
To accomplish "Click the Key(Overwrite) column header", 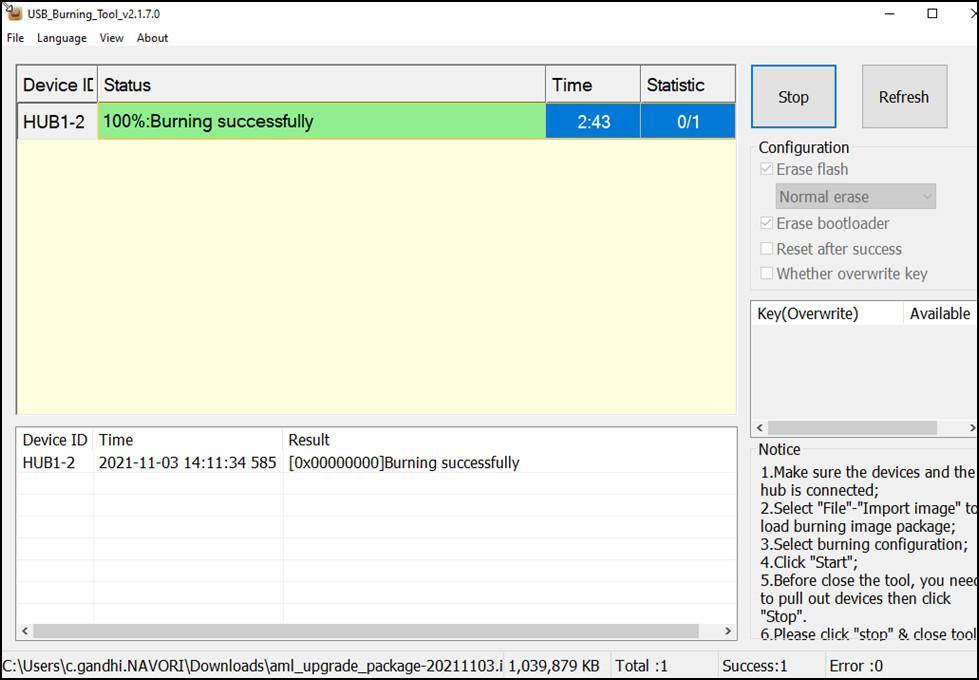I will pos(827,313).
